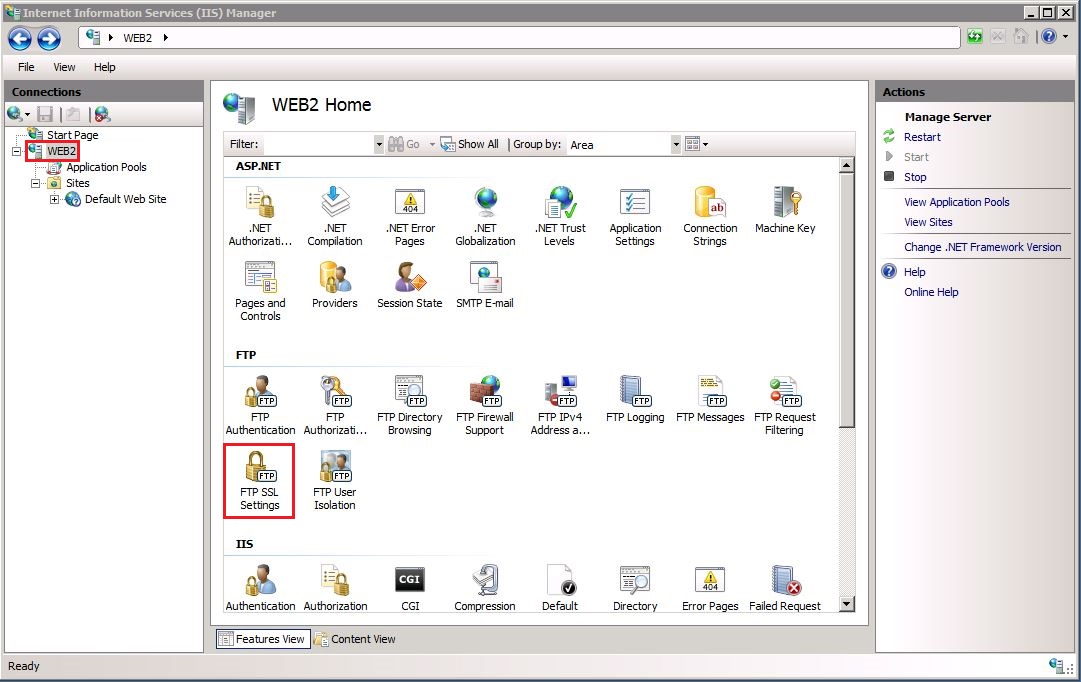Collapse the WEB2 server tree node
The width and height of the screenshot is (1081, 682).
pos(17,152)
